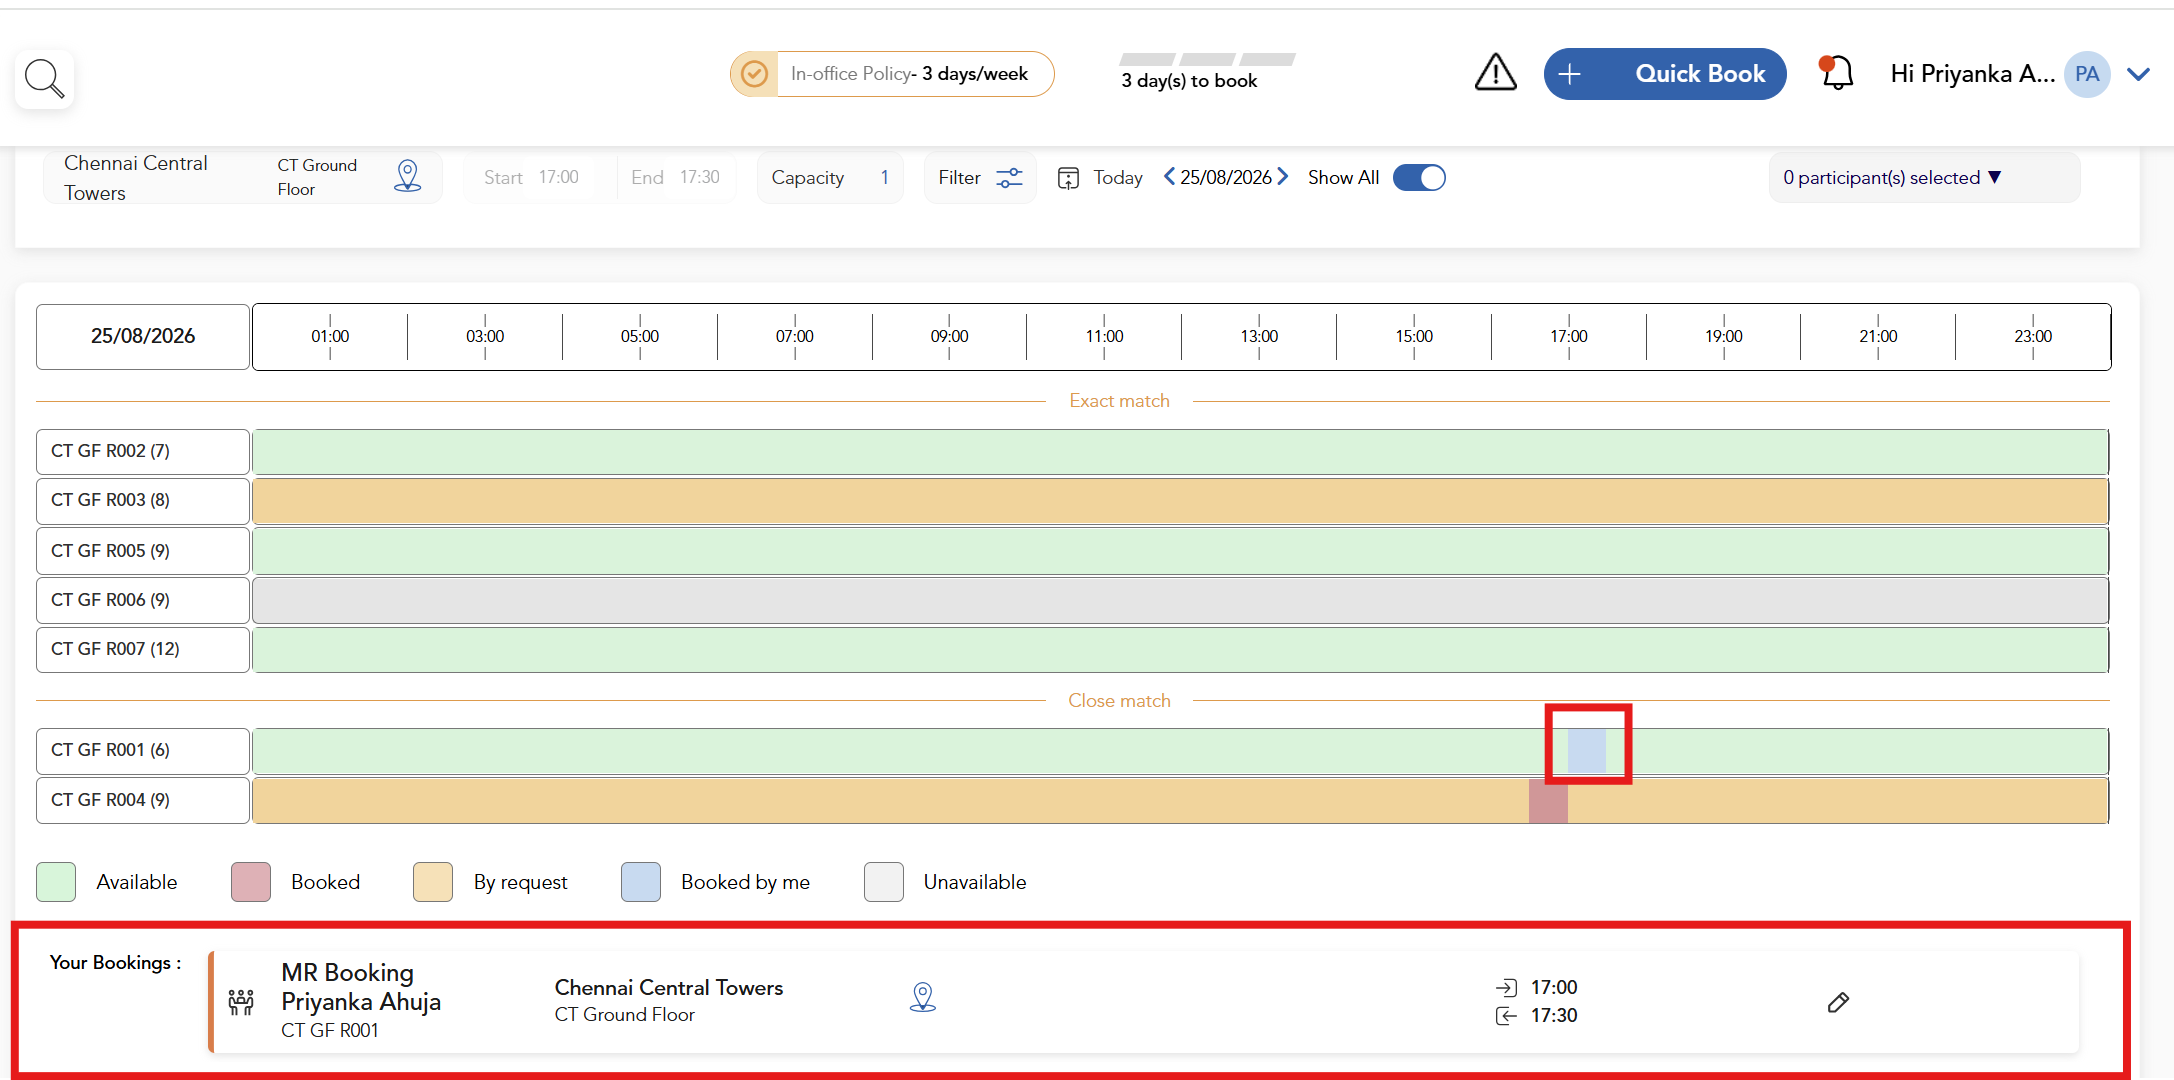Click the Booked legend color swatch

point(251,882)
